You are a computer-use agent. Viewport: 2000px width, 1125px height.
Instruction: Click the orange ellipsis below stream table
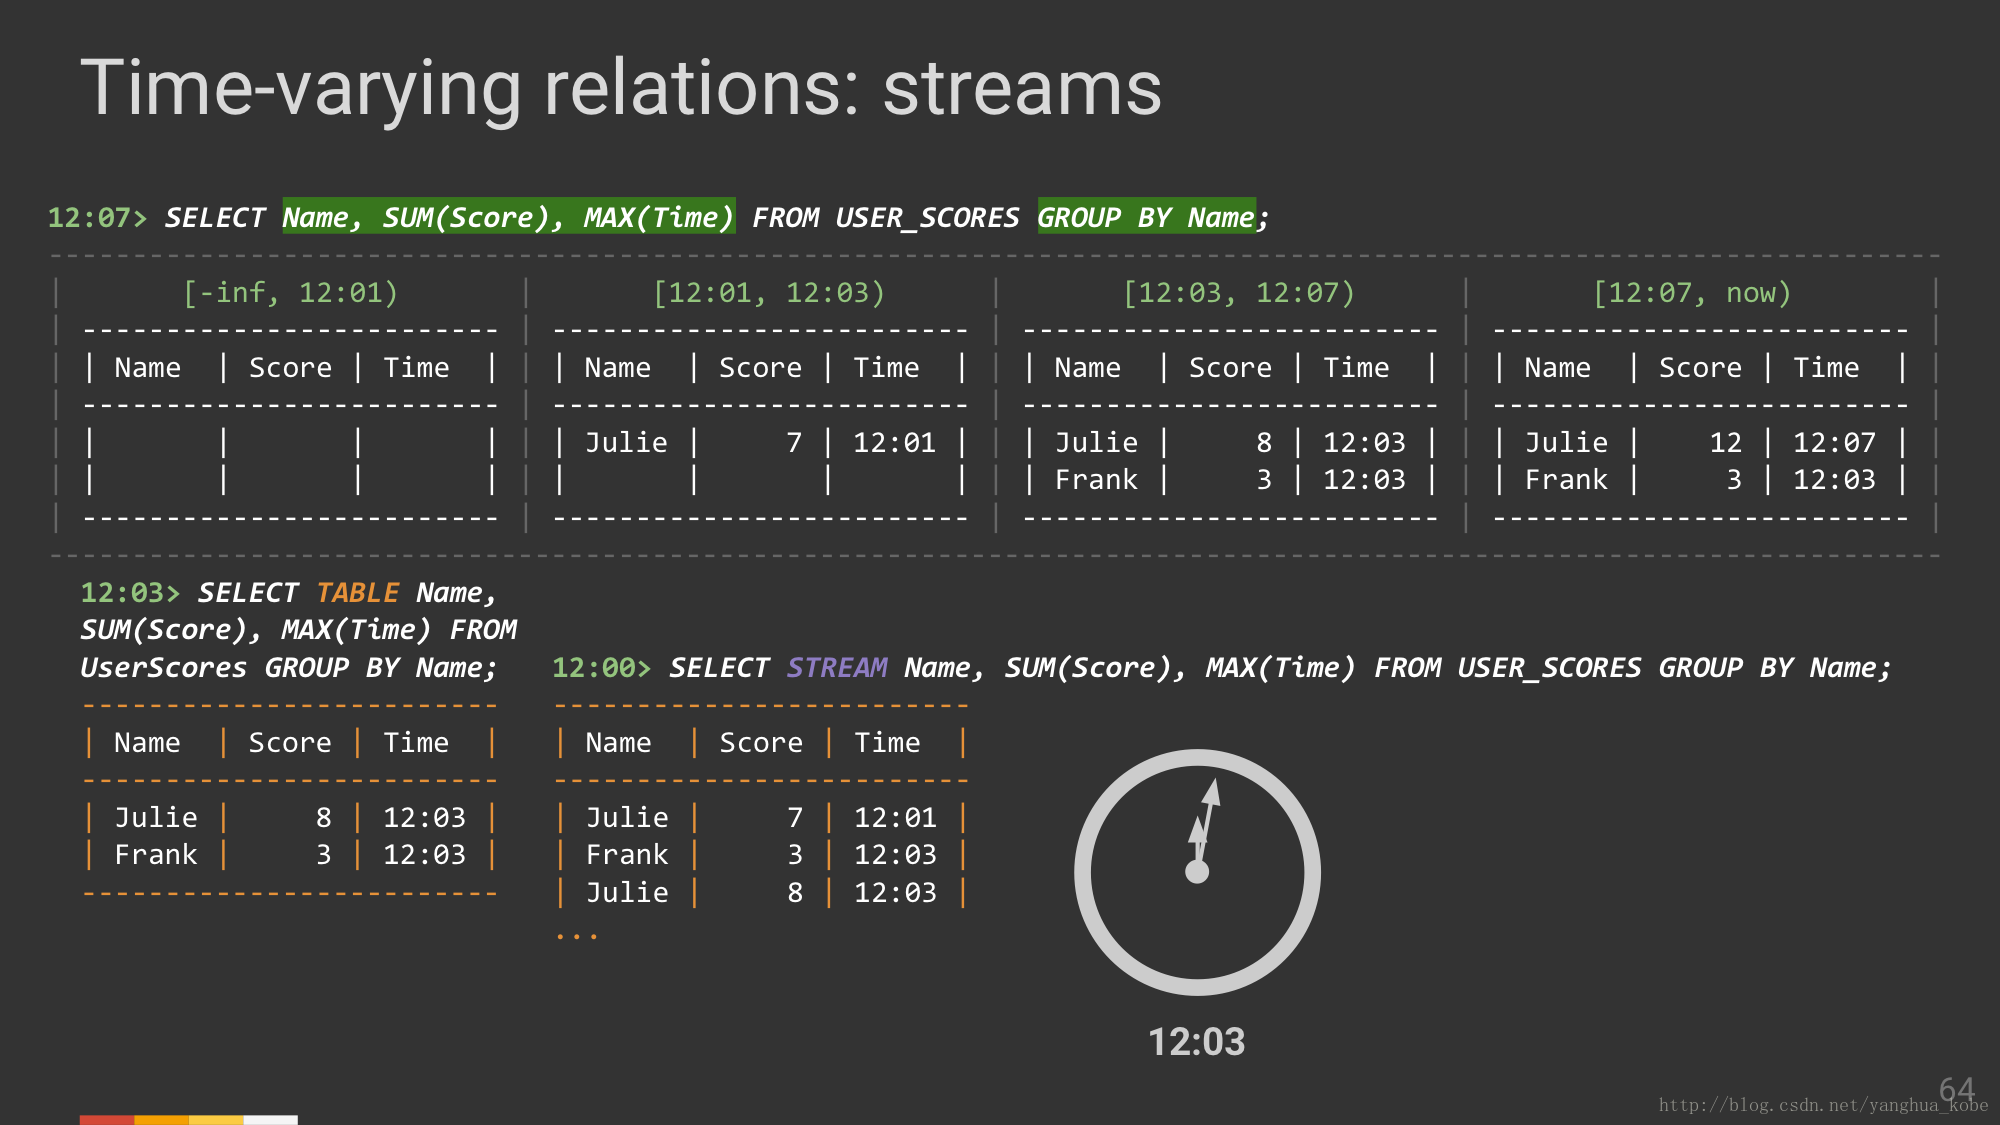pos(577,935)
